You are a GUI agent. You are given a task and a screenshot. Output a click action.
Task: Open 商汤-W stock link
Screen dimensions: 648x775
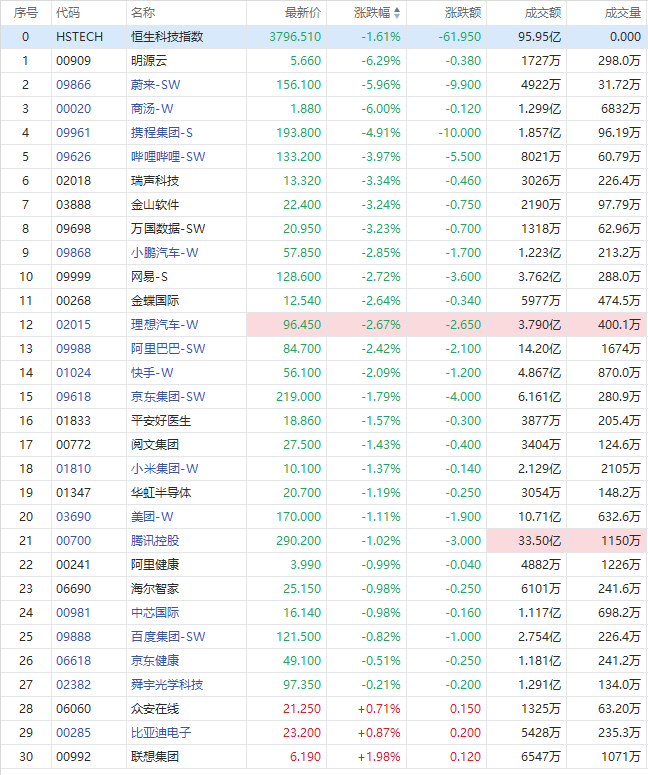pyautogui.click(x=152, y=109)
